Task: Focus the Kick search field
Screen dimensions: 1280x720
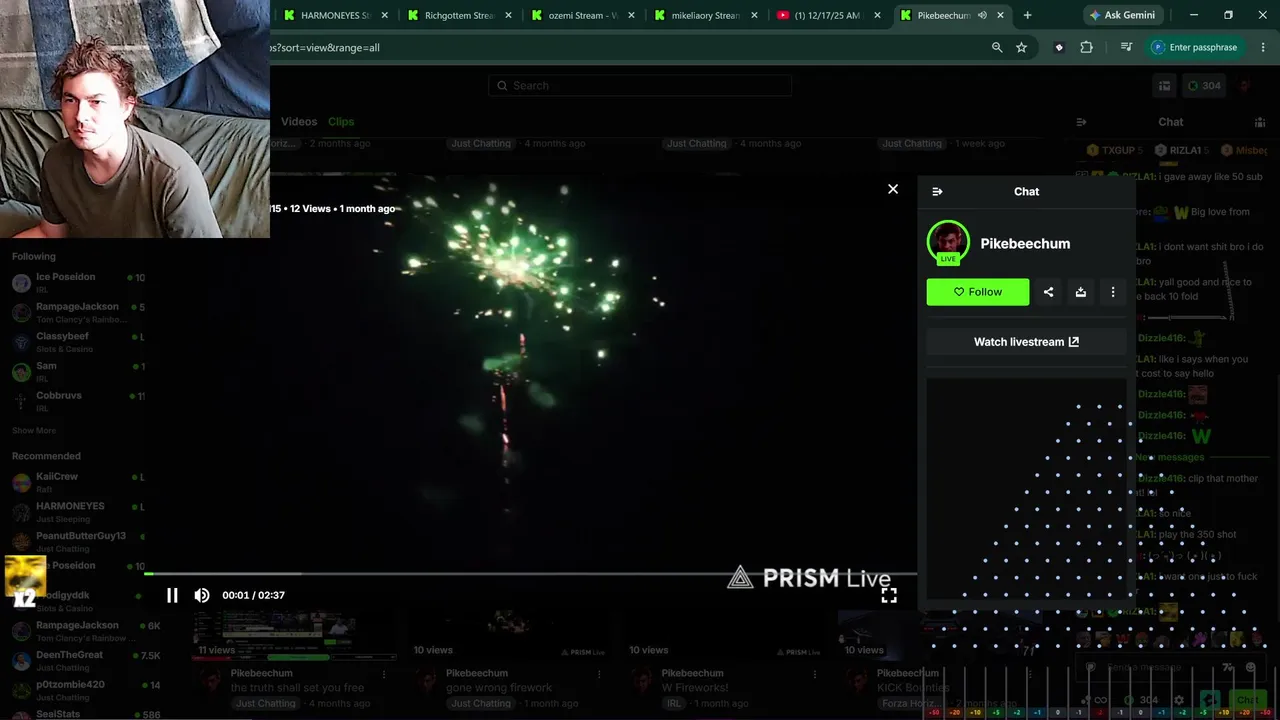Action: tap(640, 86)
